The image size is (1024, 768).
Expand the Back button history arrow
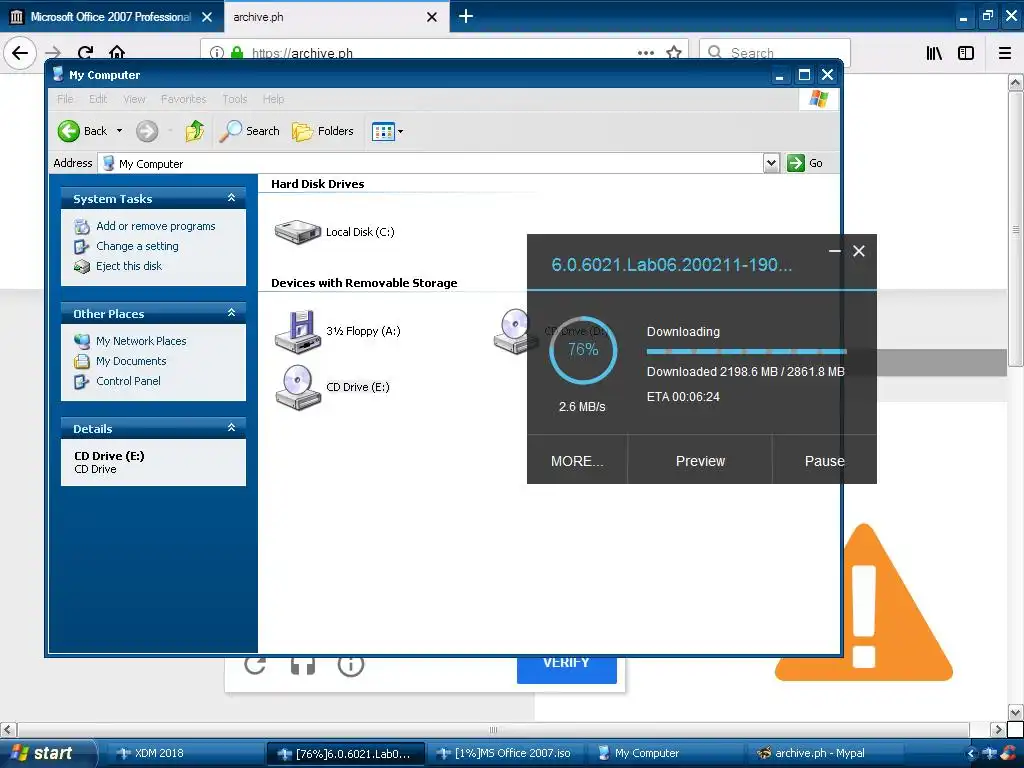(x=120, y=131)
